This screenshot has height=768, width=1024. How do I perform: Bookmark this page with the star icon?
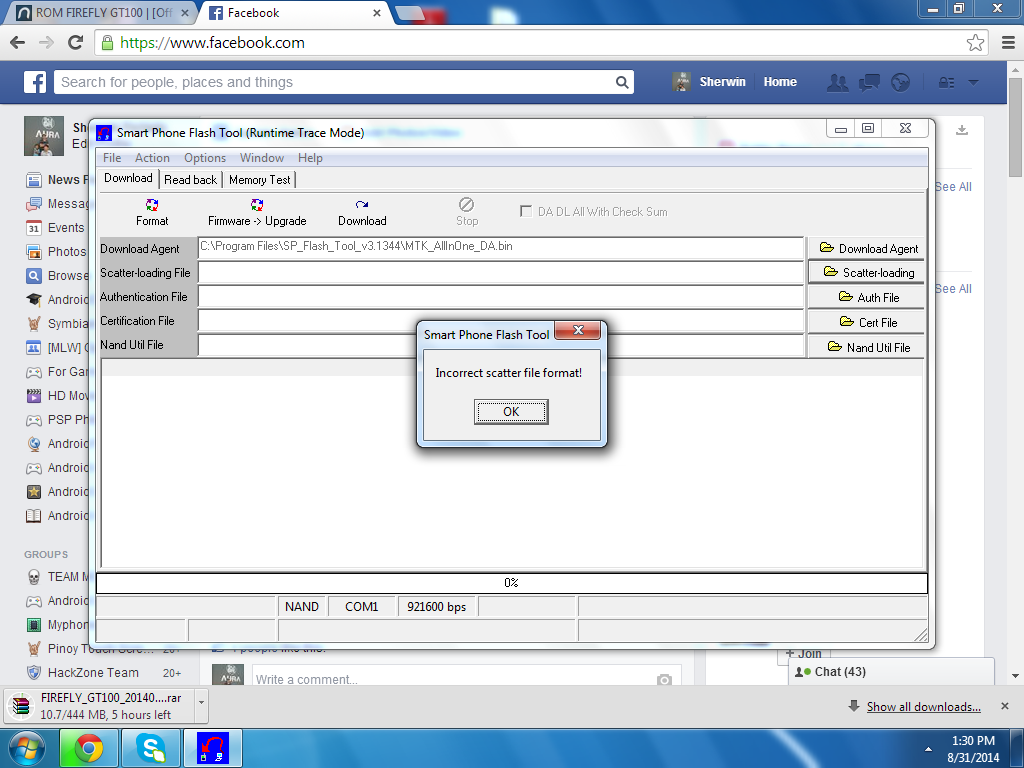pyautogui.click(x=975, y=42)
